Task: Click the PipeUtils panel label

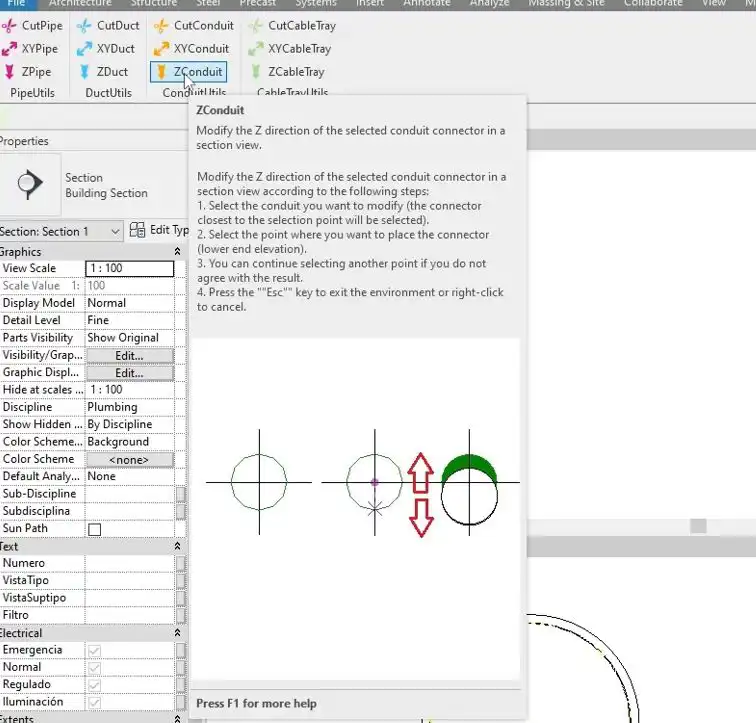Action: [x=32, y=93]
